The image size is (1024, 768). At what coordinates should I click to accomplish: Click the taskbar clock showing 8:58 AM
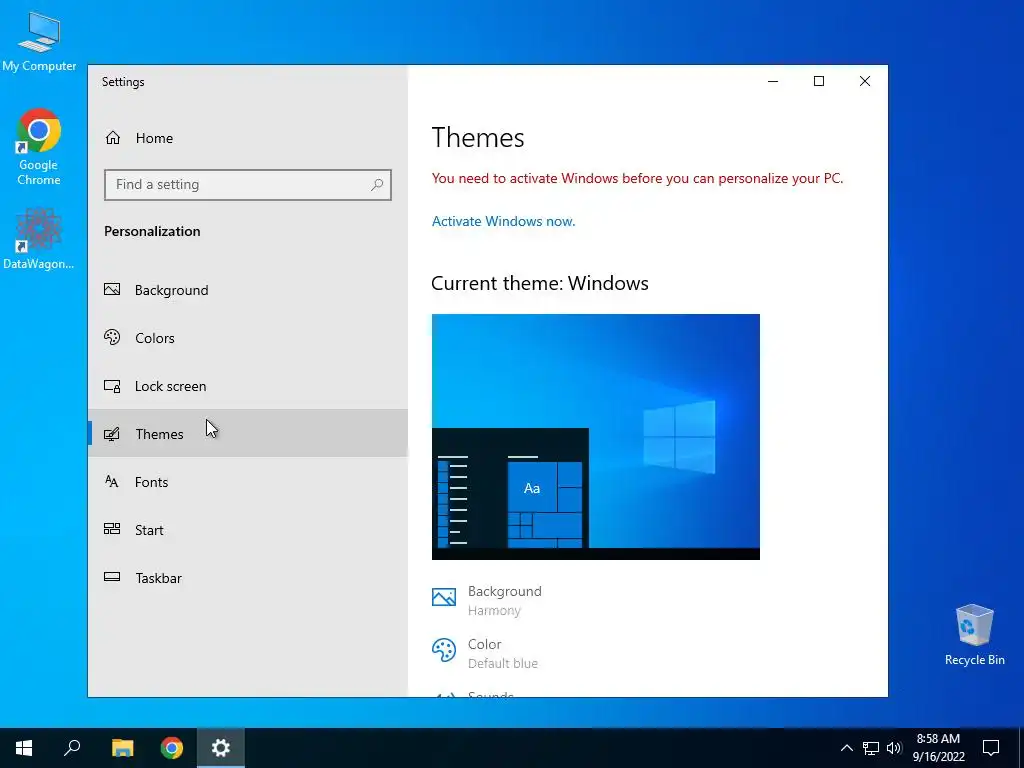[938, 748]
